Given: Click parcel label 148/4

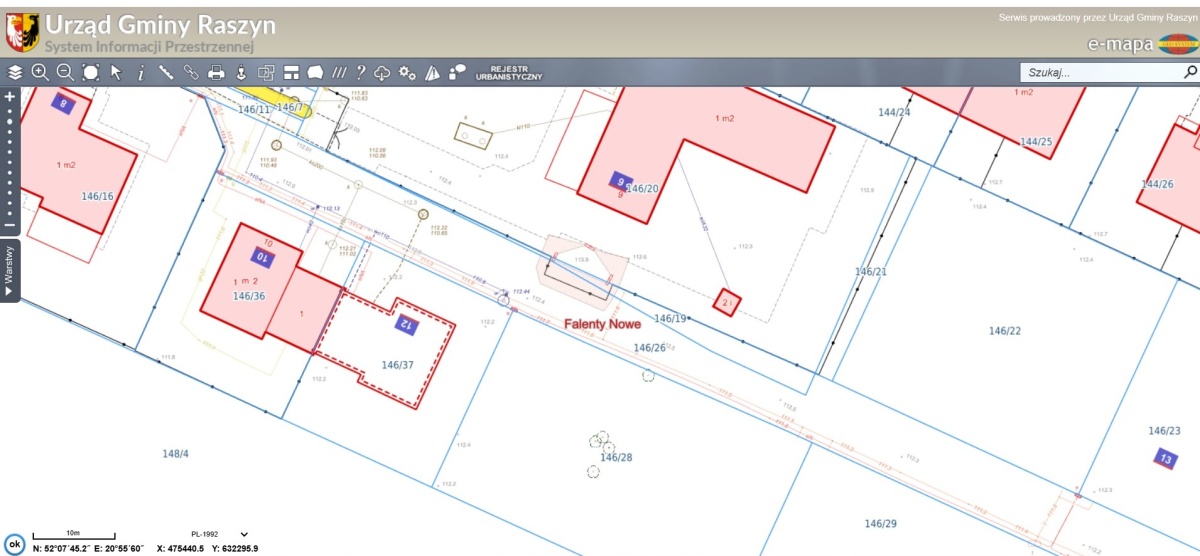Looking at the screenshot, I should click(x=175, y=454).
